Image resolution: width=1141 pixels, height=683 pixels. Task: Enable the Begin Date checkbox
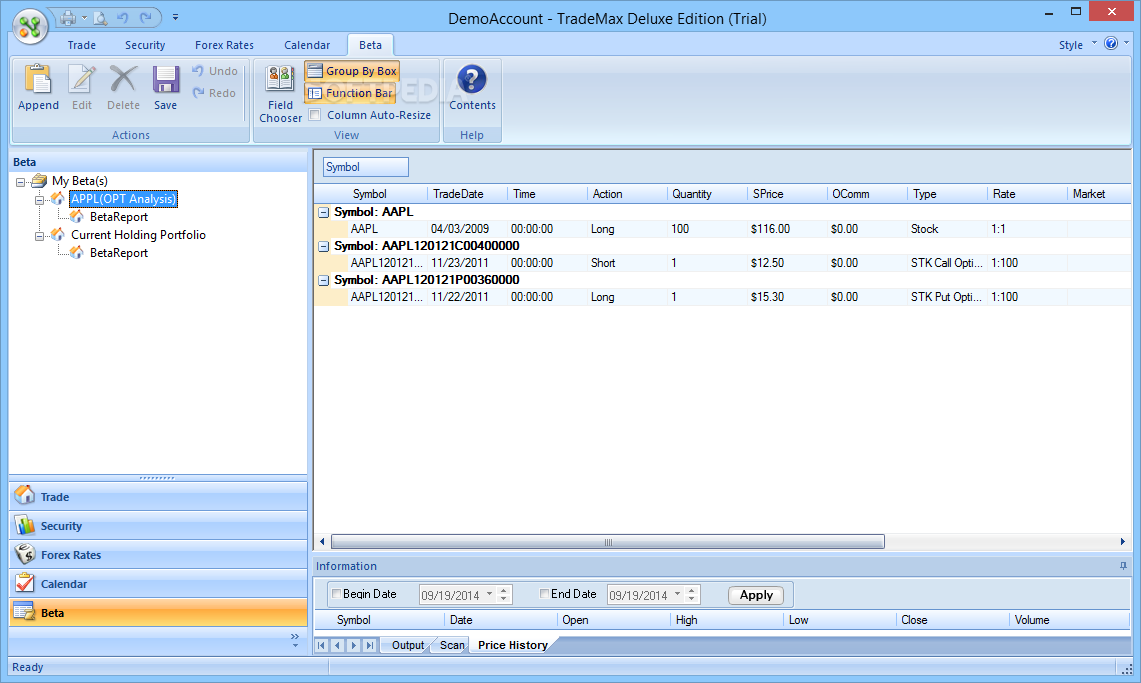[336, 594]
